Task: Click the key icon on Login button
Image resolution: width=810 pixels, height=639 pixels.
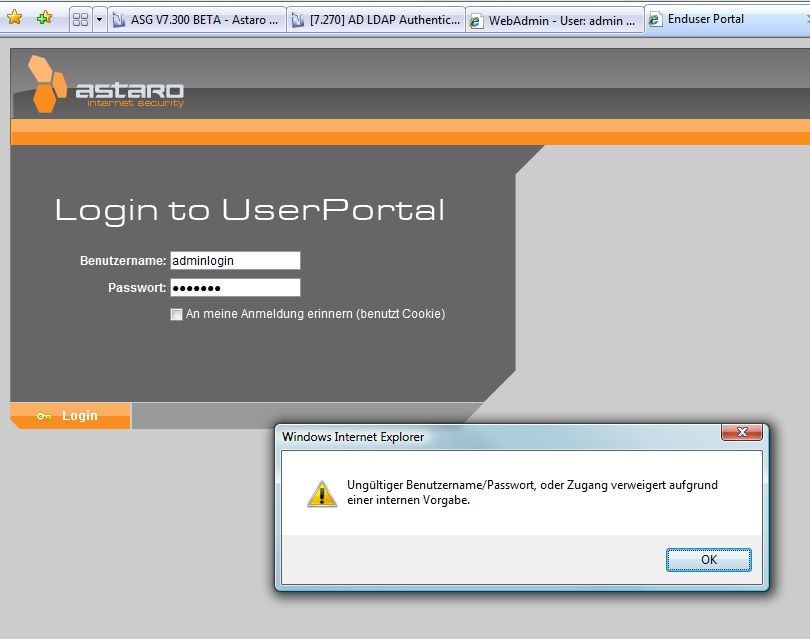Action: 44,416
